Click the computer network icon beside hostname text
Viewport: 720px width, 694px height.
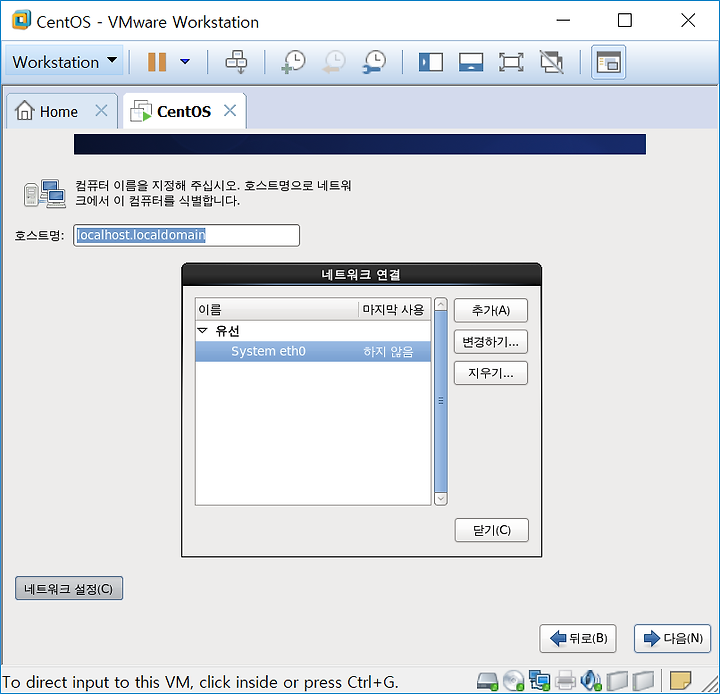pyautogui.click(x=45, y=193)
